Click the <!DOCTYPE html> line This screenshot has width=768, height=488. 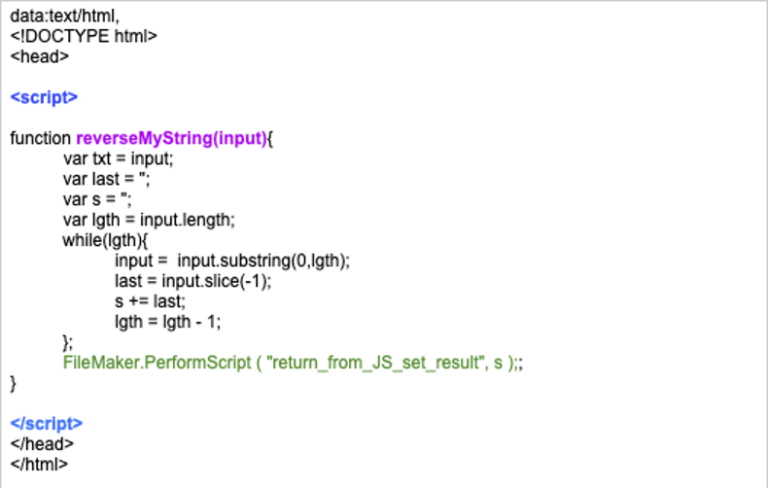point(84,36)
